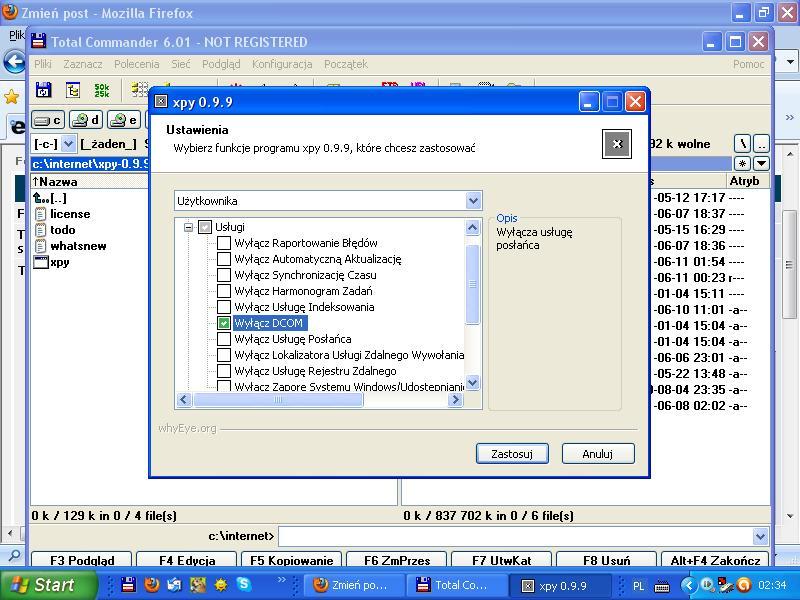The height and width of the screenshot is (600, 800).
Task: Check Wyłącz Synchronizację Czasu
Action: [x=223, y=275]
